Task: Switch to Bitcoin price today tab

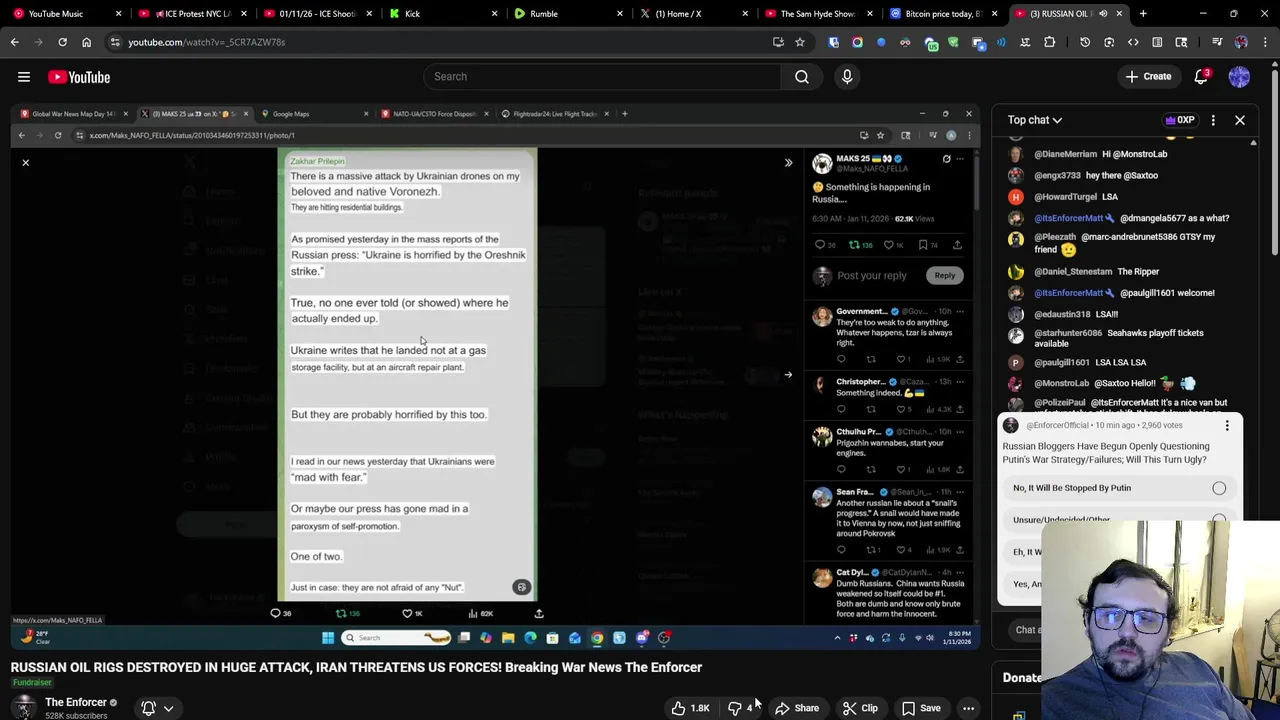Action: coord(942,14)
